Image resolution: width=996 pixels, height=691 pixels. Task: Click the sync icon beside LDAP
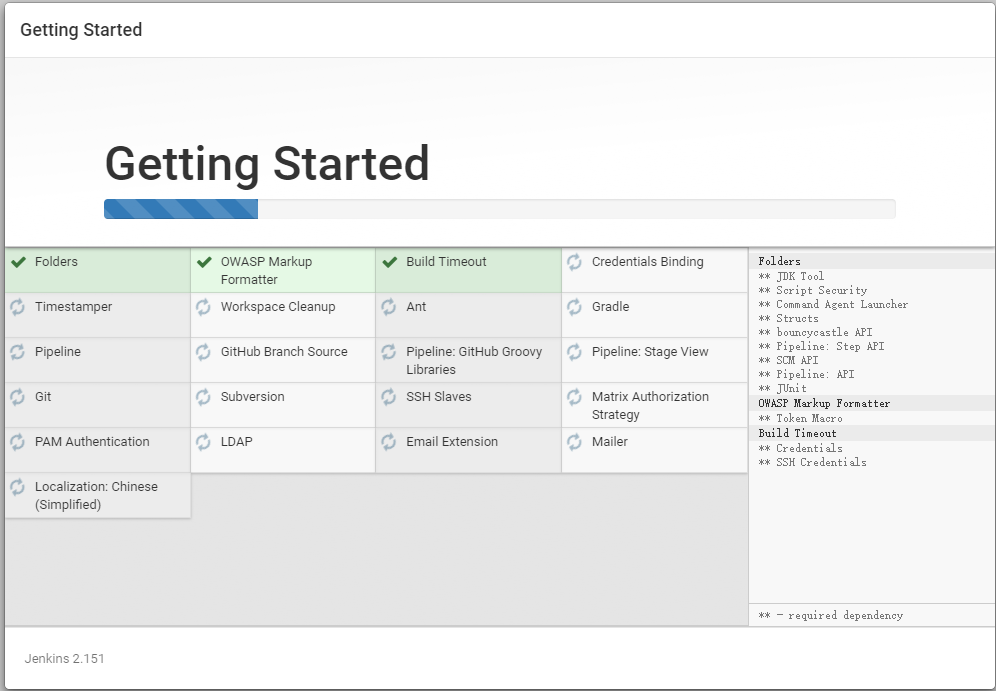(x=203, y=442)
